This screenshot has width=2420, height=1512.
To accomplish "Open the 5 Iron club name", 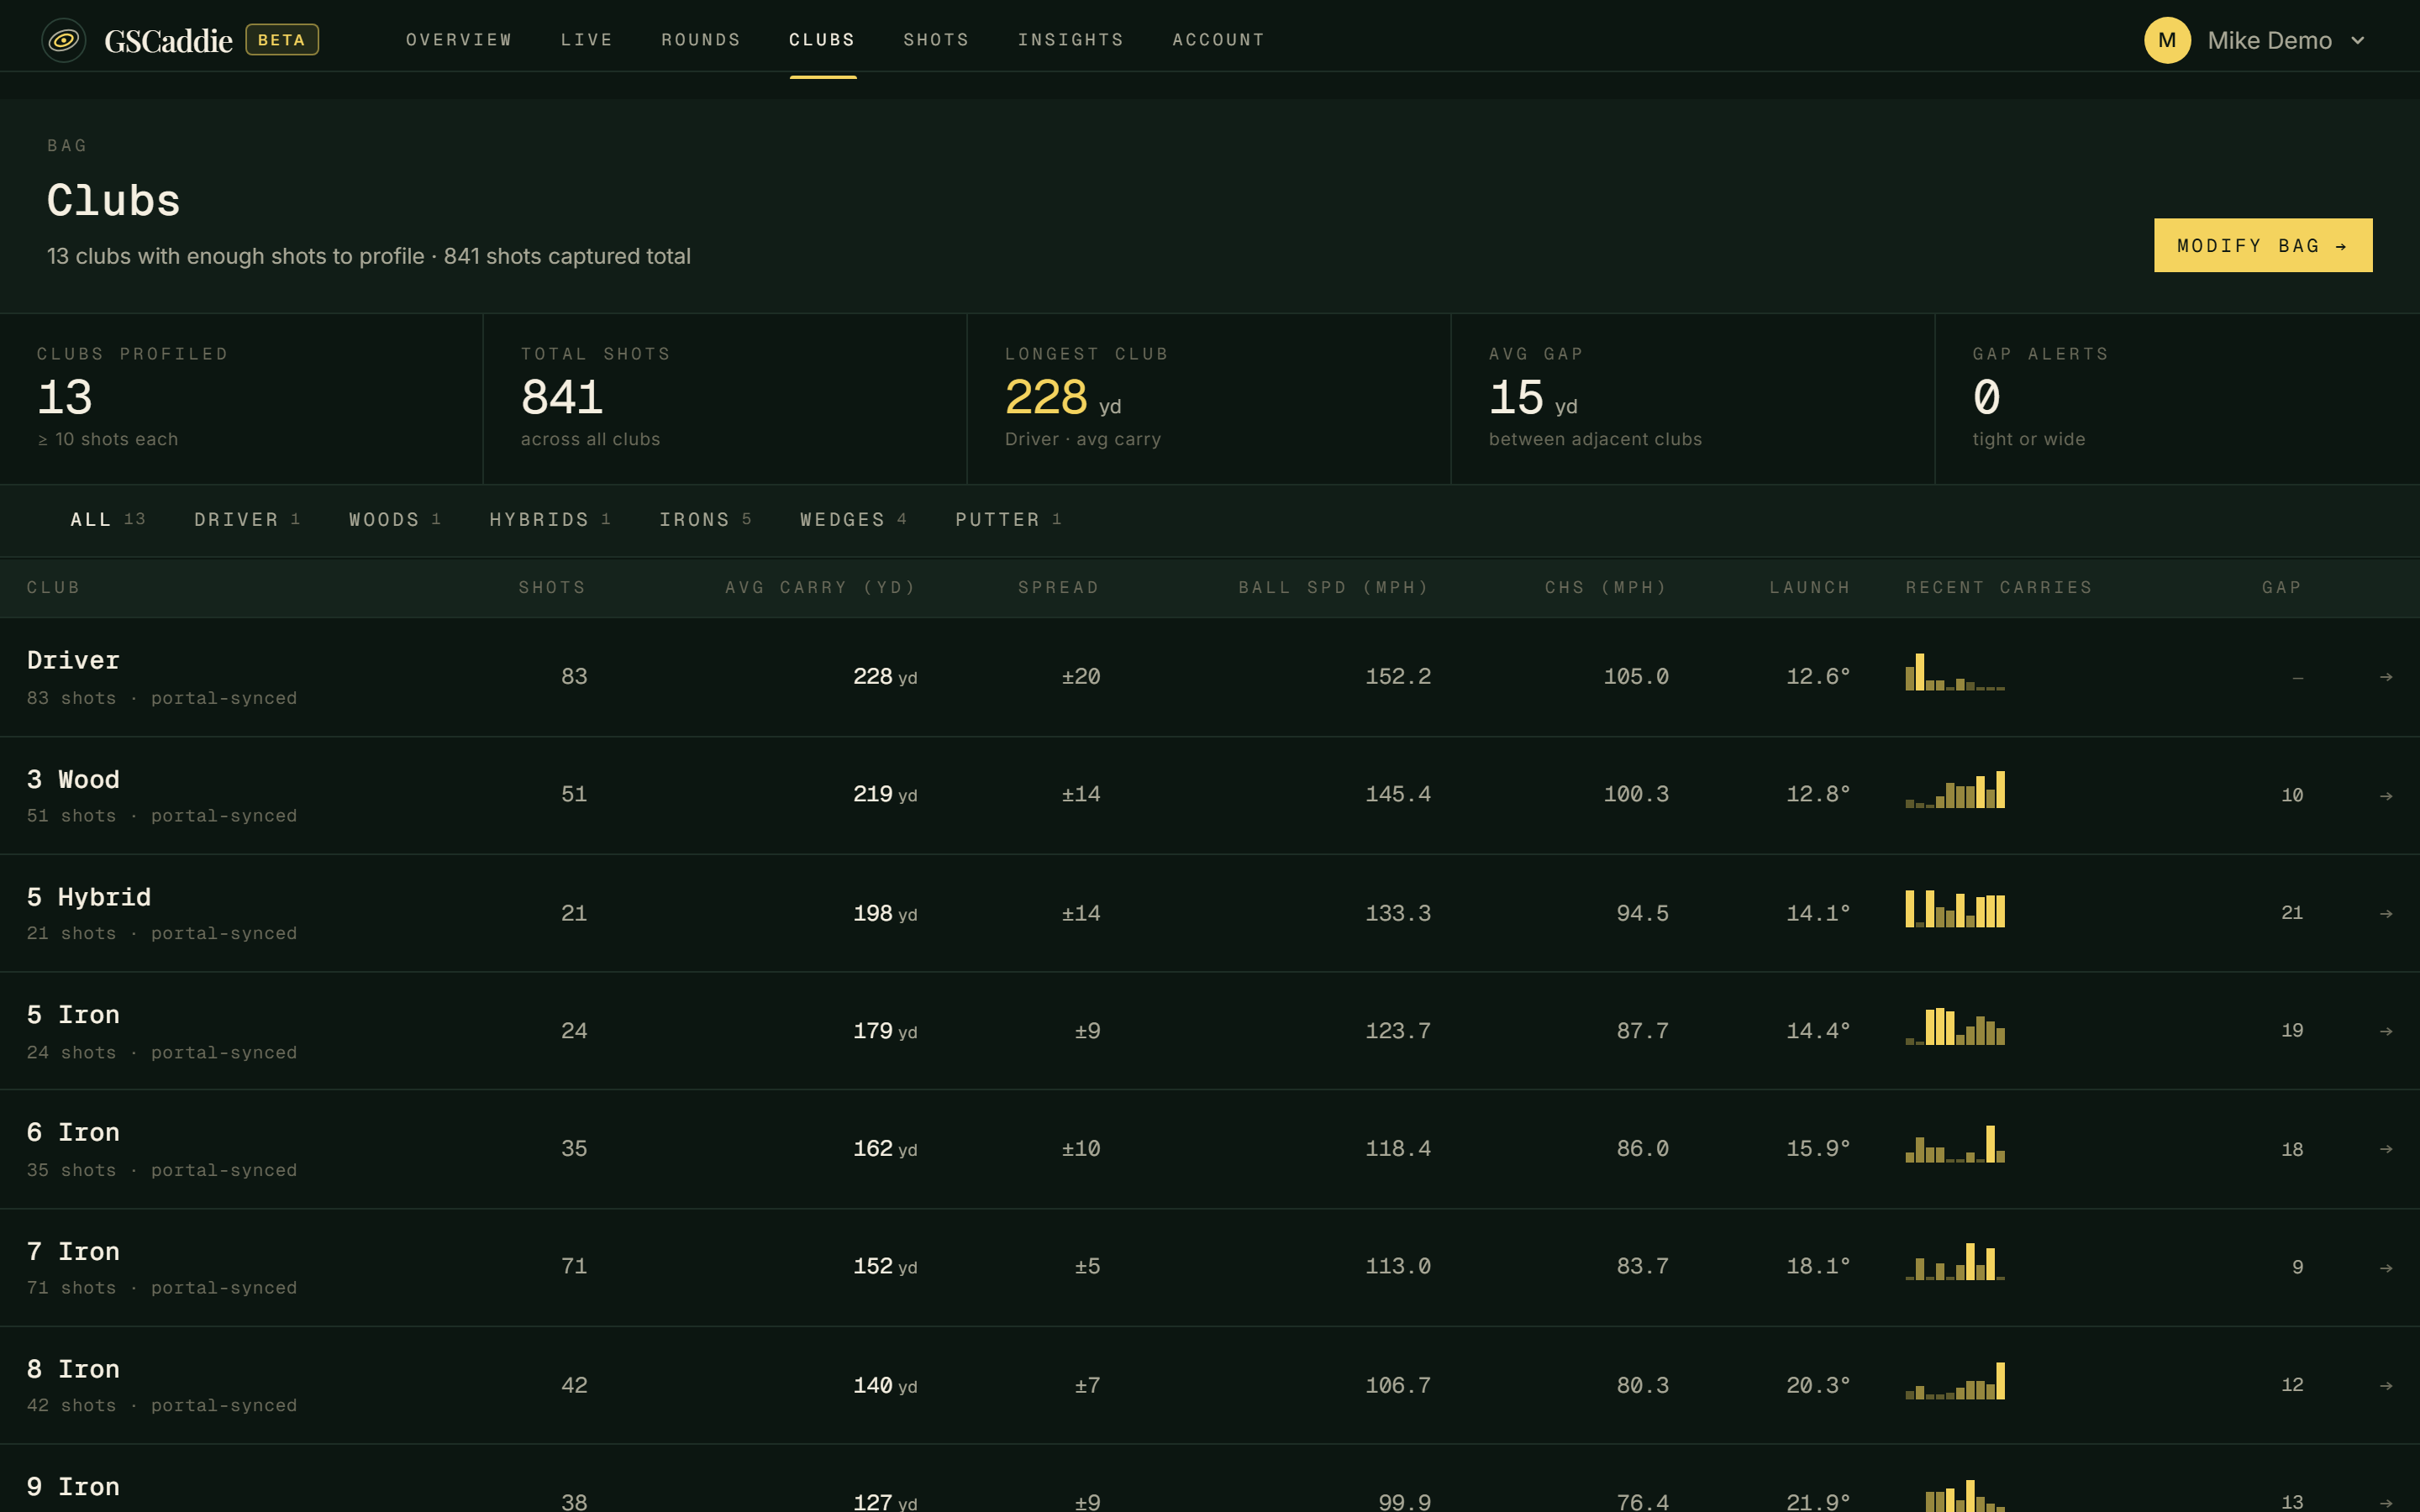I will click(73, 1014).
